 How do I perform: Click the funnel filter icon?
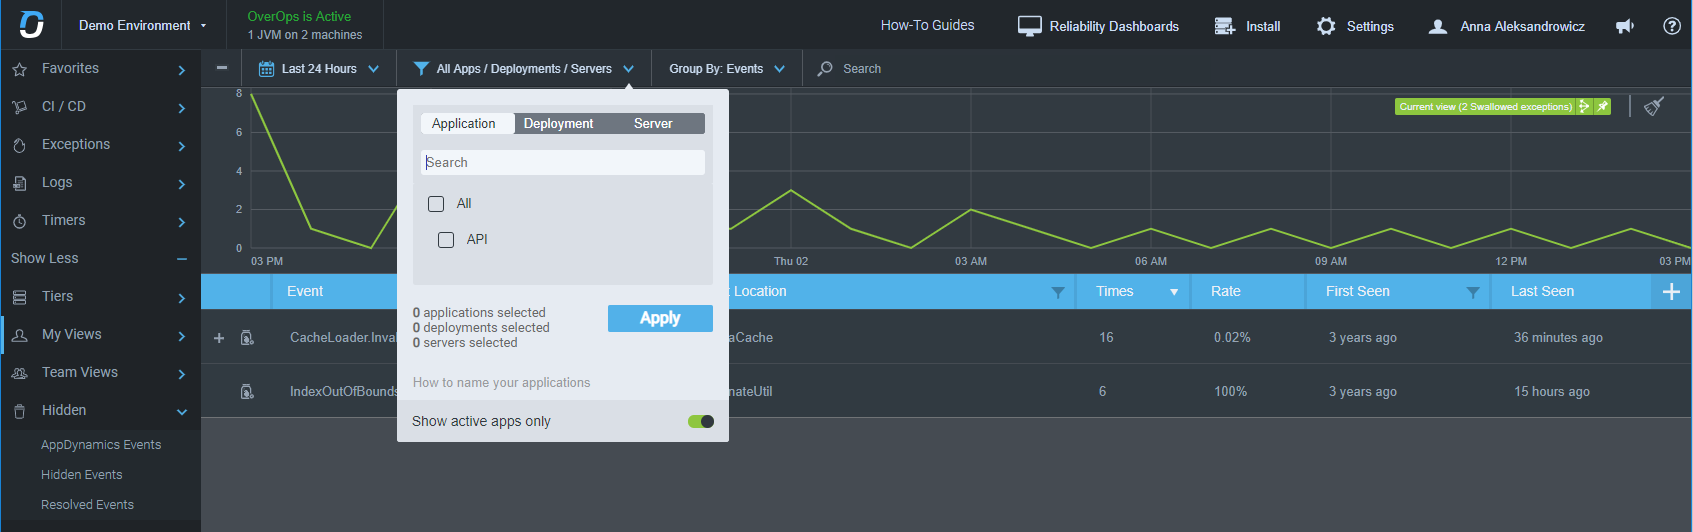coord(421,69)
